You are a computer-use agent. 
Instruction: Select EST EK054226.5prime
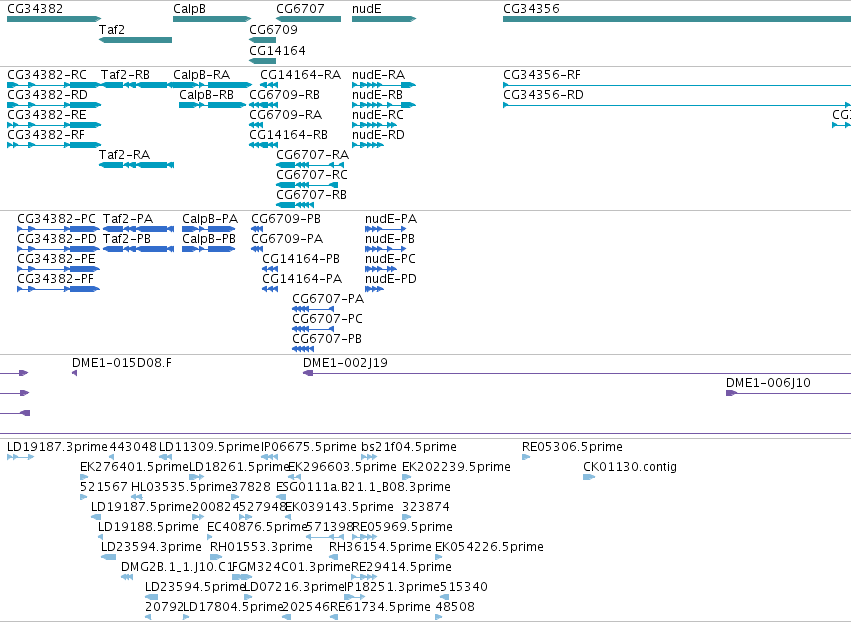(x=439, y=557)
